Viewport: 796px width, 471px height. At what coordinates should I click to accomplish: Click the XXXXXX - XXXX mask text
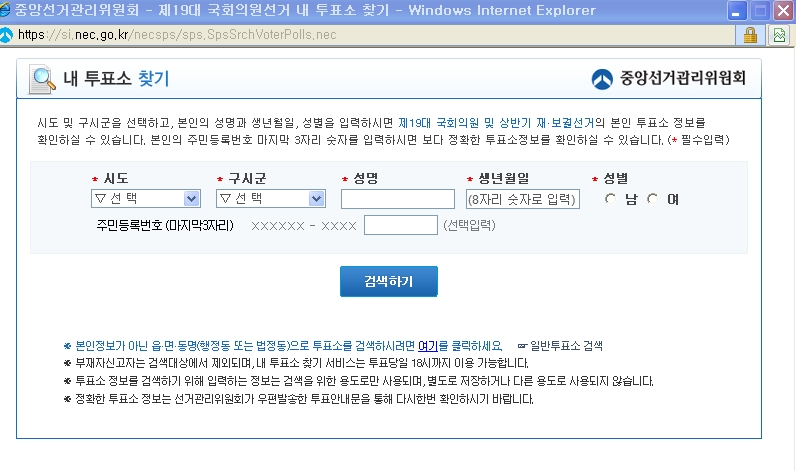point(304,226)
